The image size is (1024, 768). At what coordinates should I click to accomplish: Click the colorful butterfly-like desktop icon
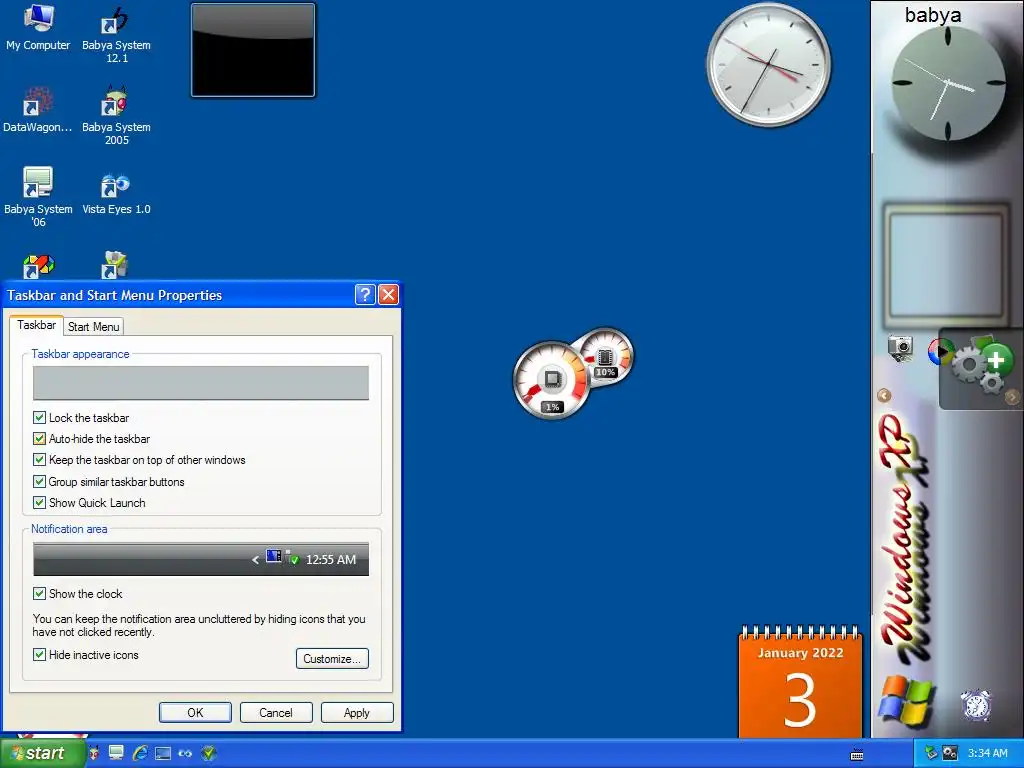click(39, 266)
